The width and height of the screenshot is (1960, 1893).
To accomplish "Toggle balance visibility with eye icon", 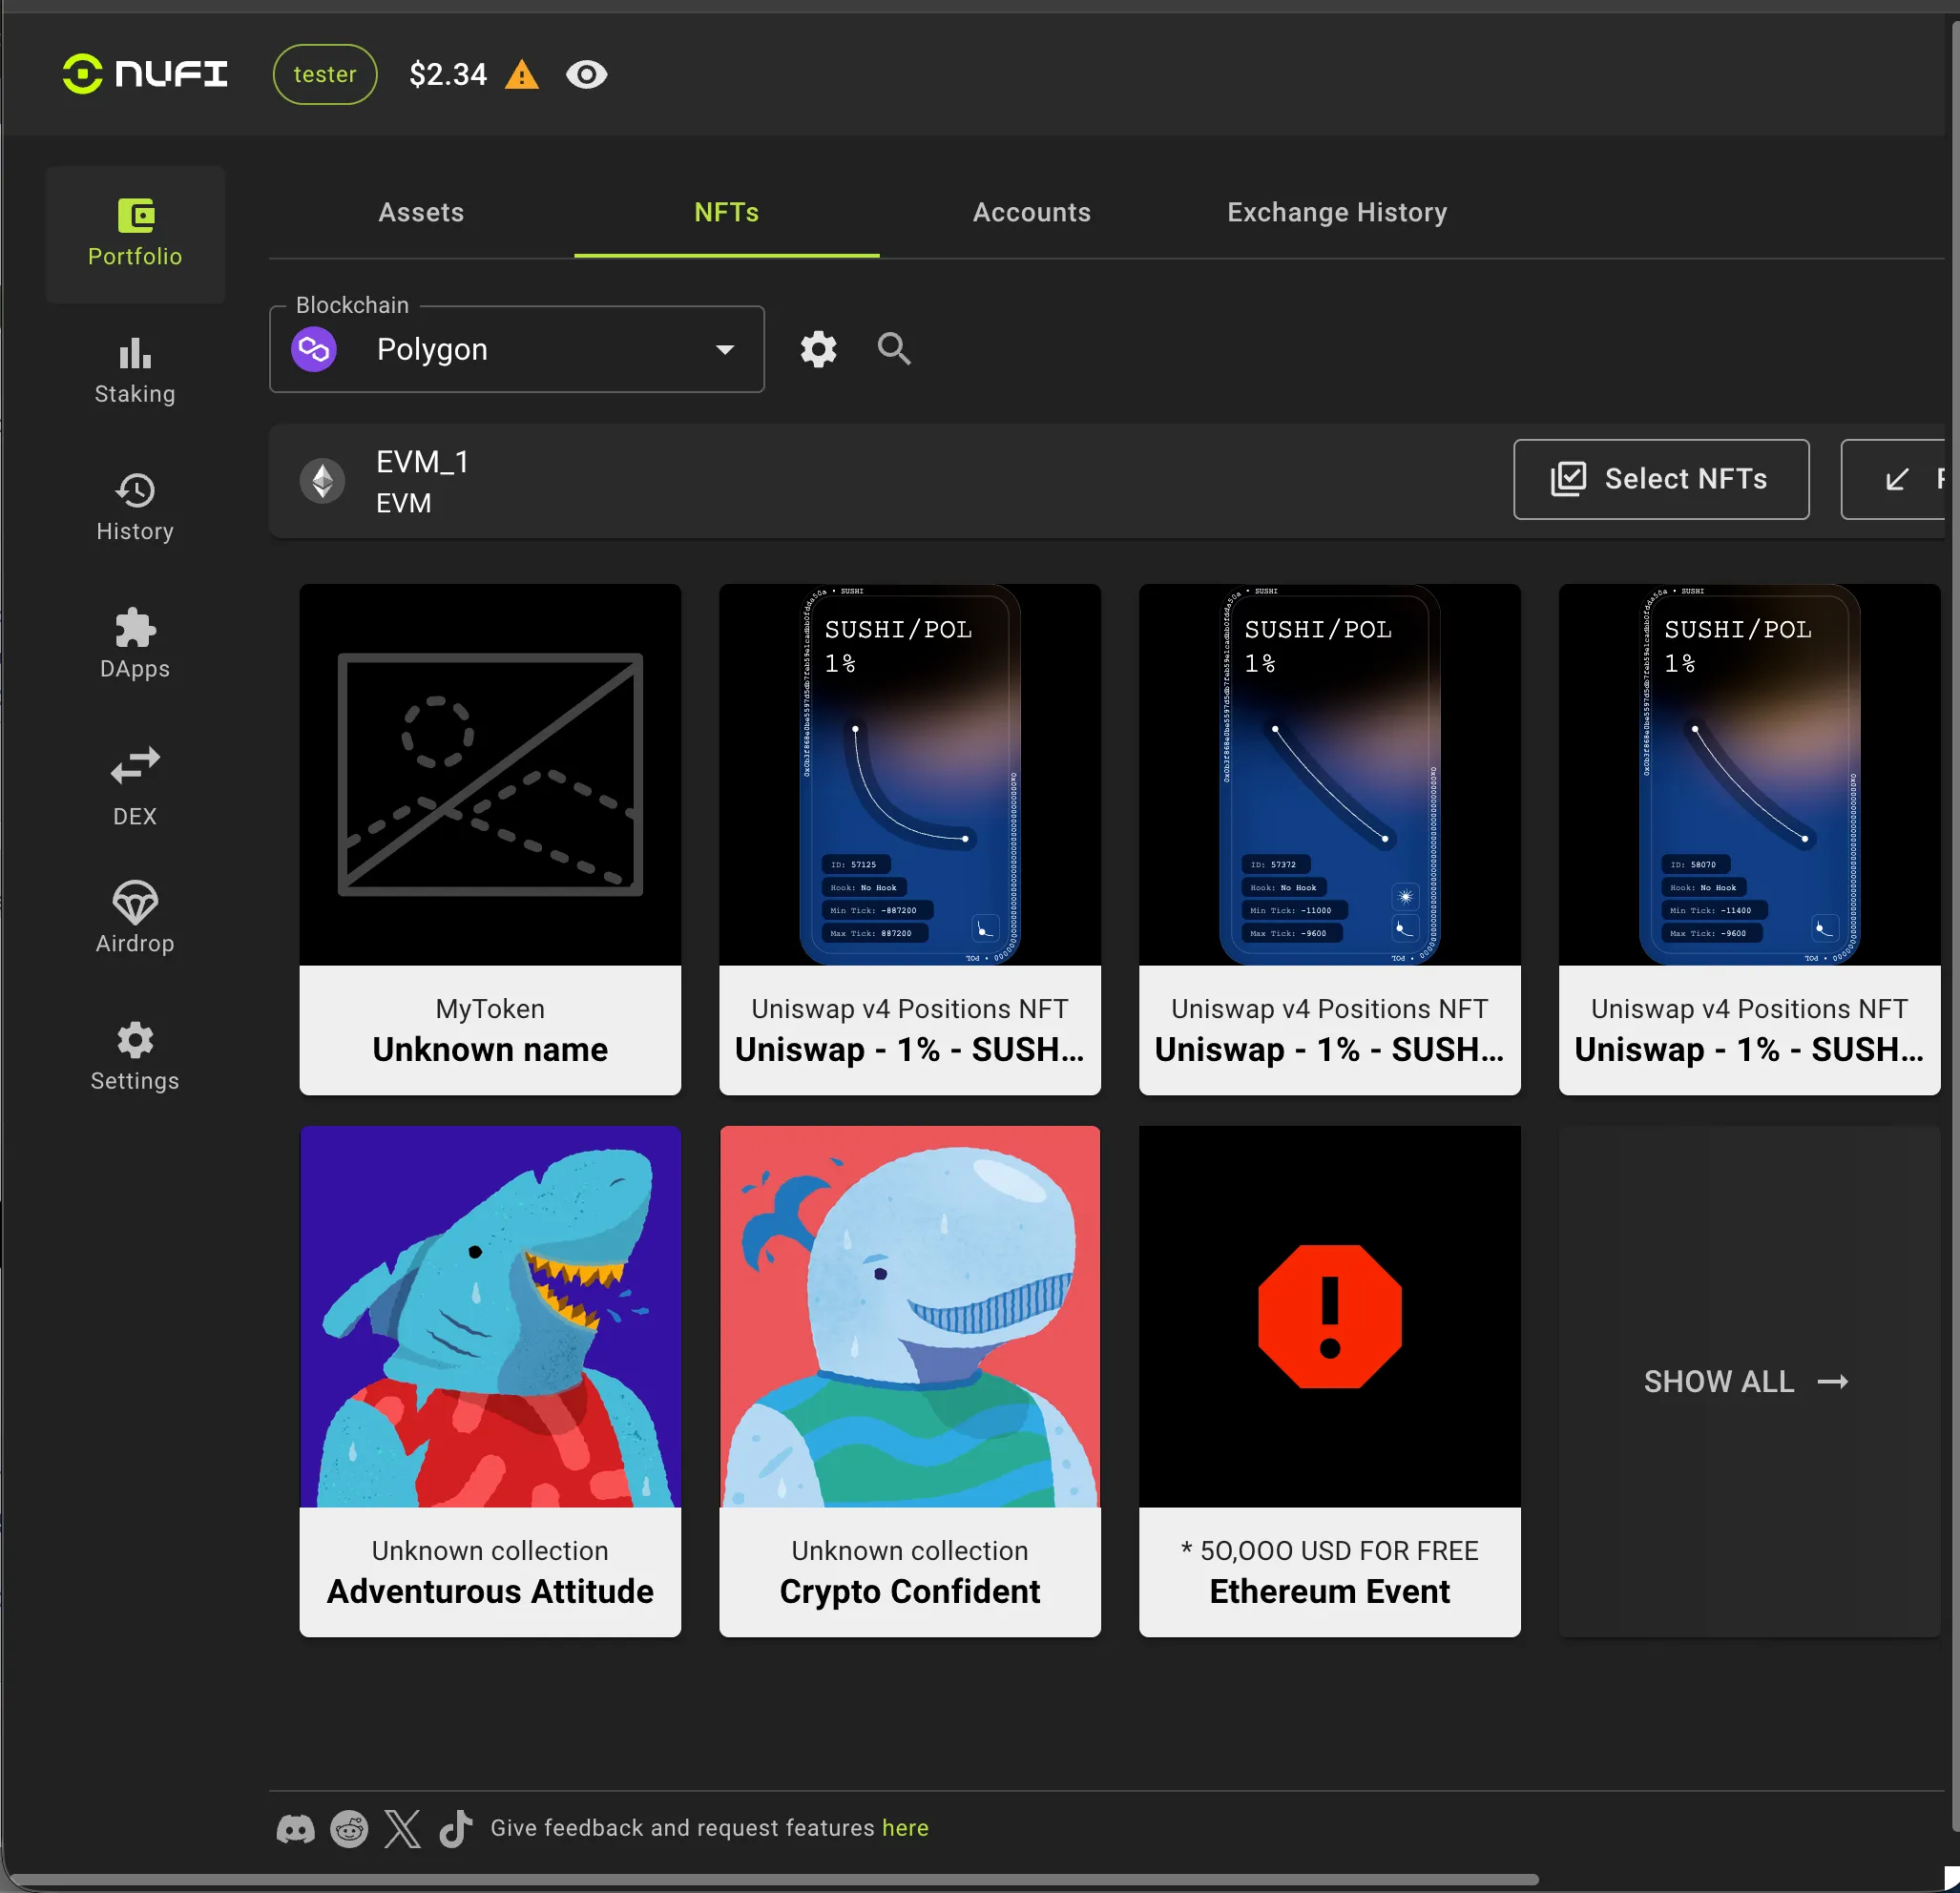I will pyautogui.click(x=586, y=74).
